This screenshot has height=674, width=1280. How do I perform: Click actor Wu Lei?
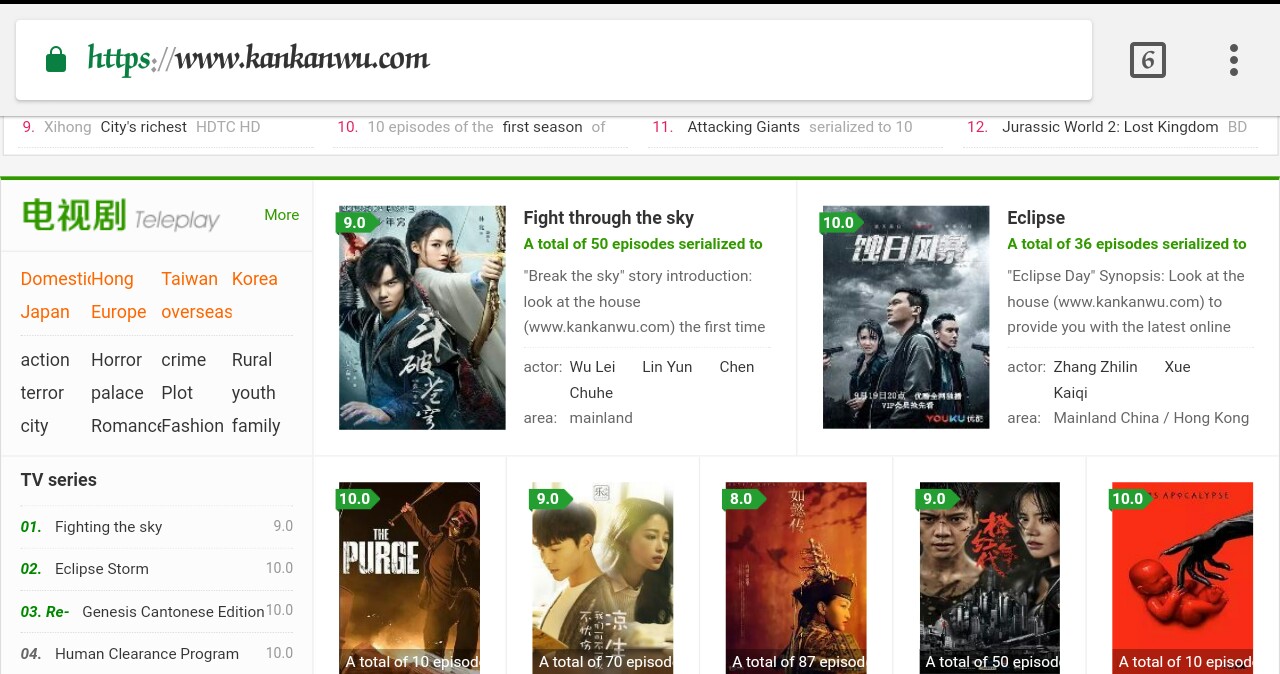pos(592,367)
